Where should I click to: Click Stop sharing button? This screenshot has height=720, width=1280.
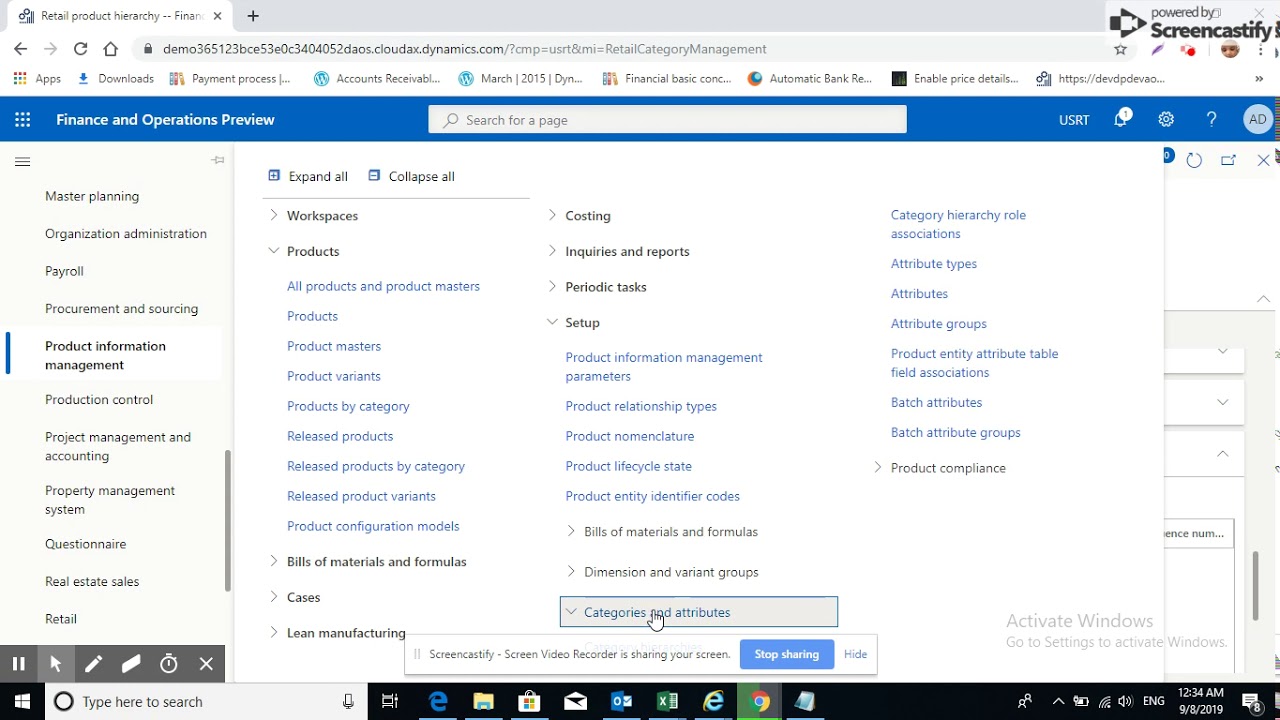[786, 654]
